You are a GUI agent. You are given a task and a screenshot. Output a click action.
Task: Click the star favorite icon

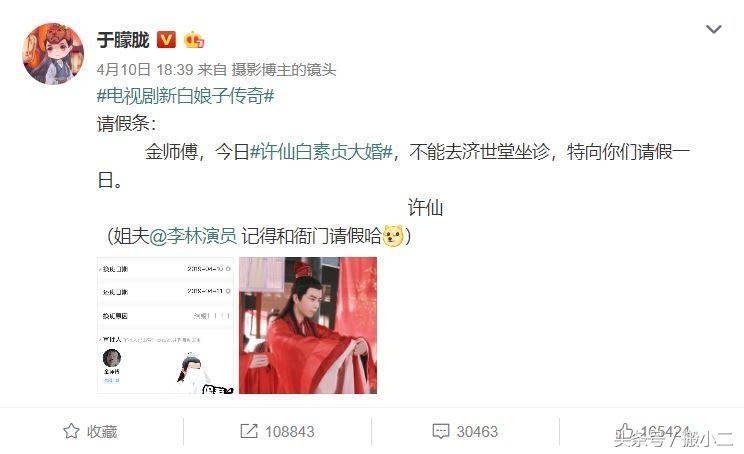pos(71,431)
